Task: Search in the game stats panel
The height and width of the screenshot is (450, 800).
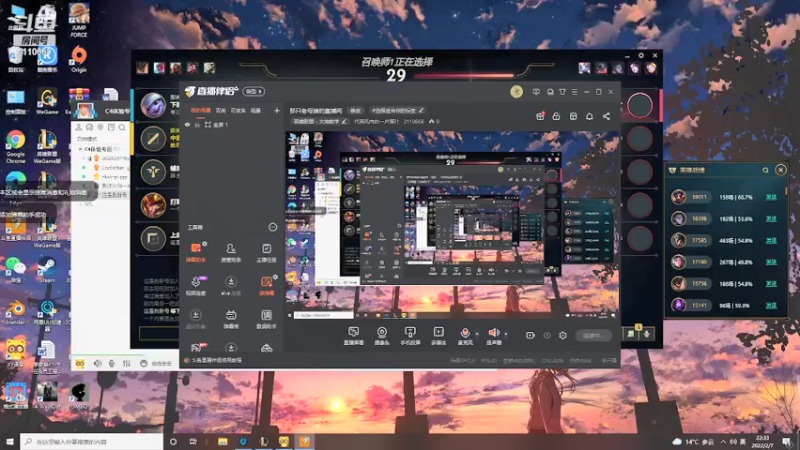Action: pos(765,170)
